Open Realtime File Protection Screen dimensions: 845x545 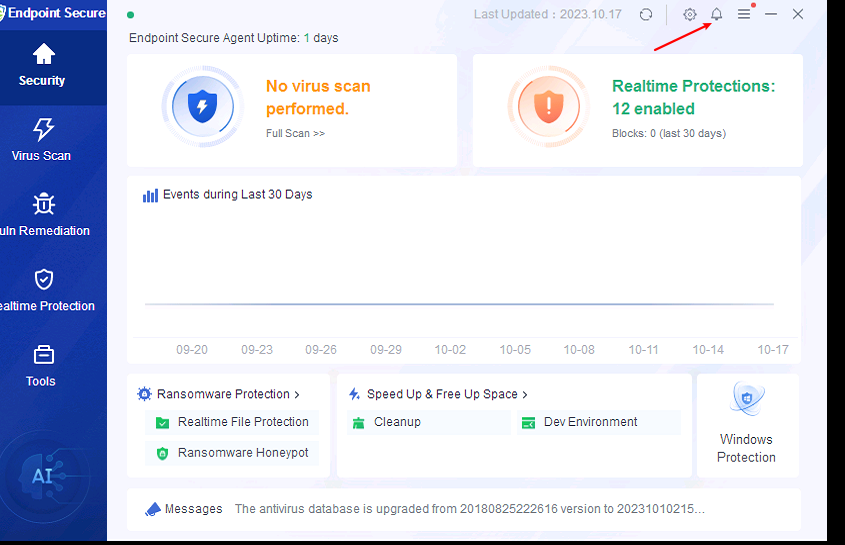[232, 422]
